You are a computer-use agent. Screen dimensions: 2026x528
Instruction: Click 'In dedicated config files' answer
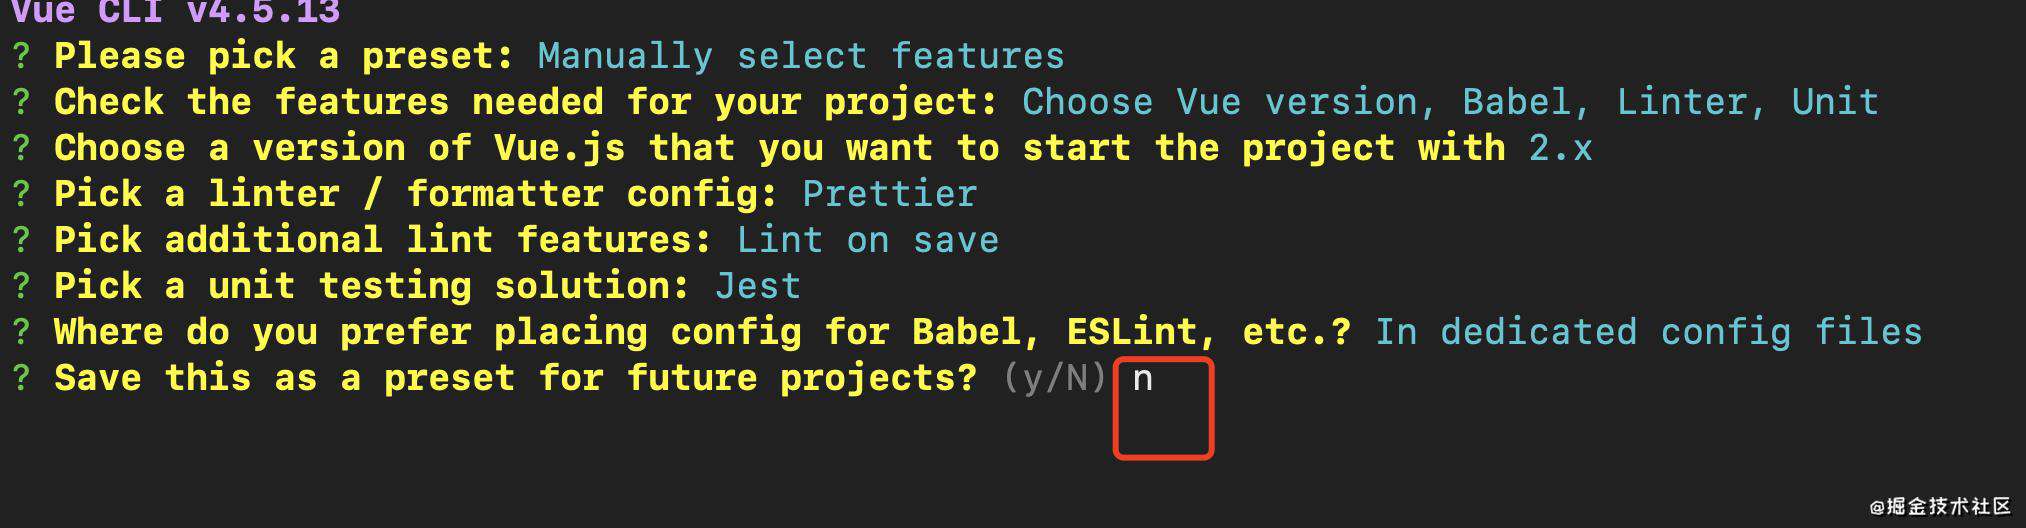point(1649,332)
